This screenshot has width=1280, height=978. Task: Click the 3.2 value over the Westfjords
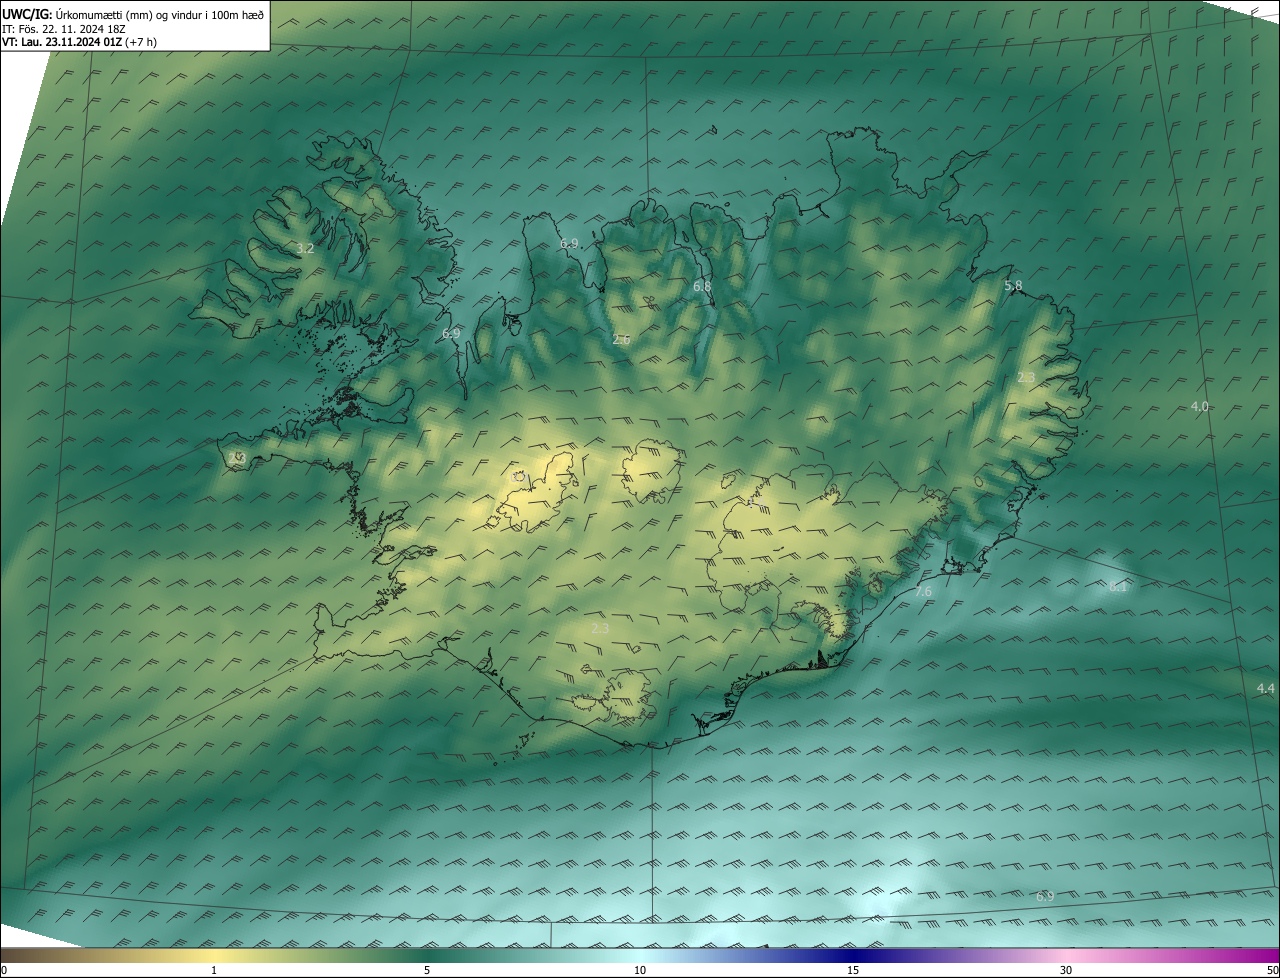pyautogui.click(x=306, y=248)
